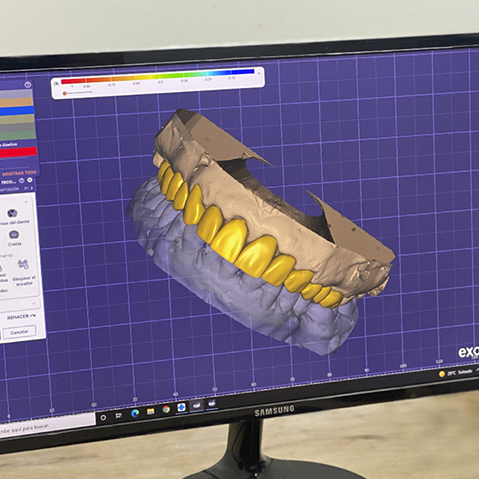Launch Microsoft Edge from the taskbar
This screenshot has width=479, height=479.
coord(135,413)
